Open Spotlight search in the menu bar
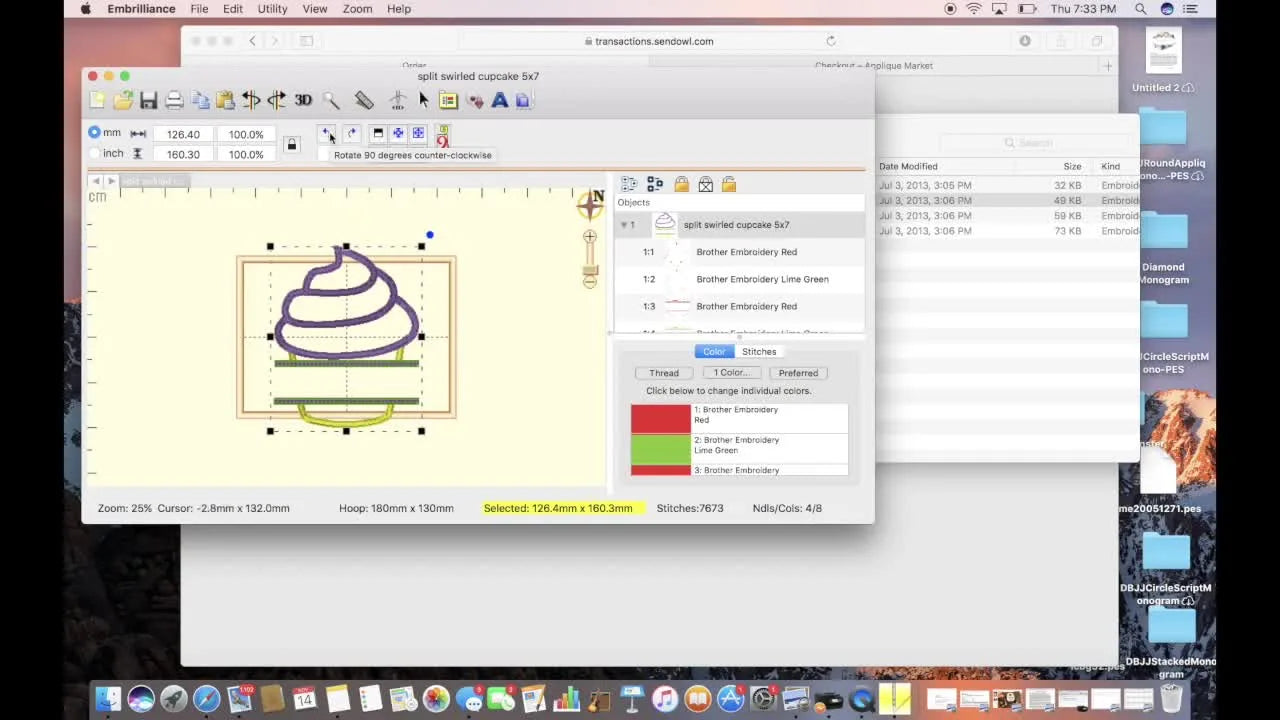 point(1141,9)
